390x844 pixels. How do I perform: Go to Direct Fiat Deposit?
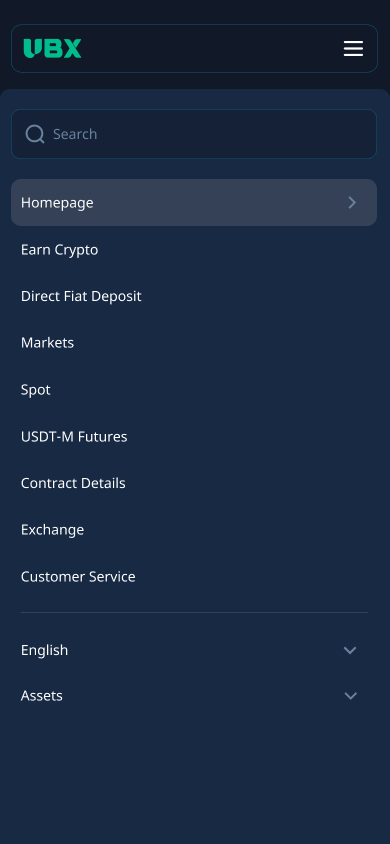(x=194, y=296)
